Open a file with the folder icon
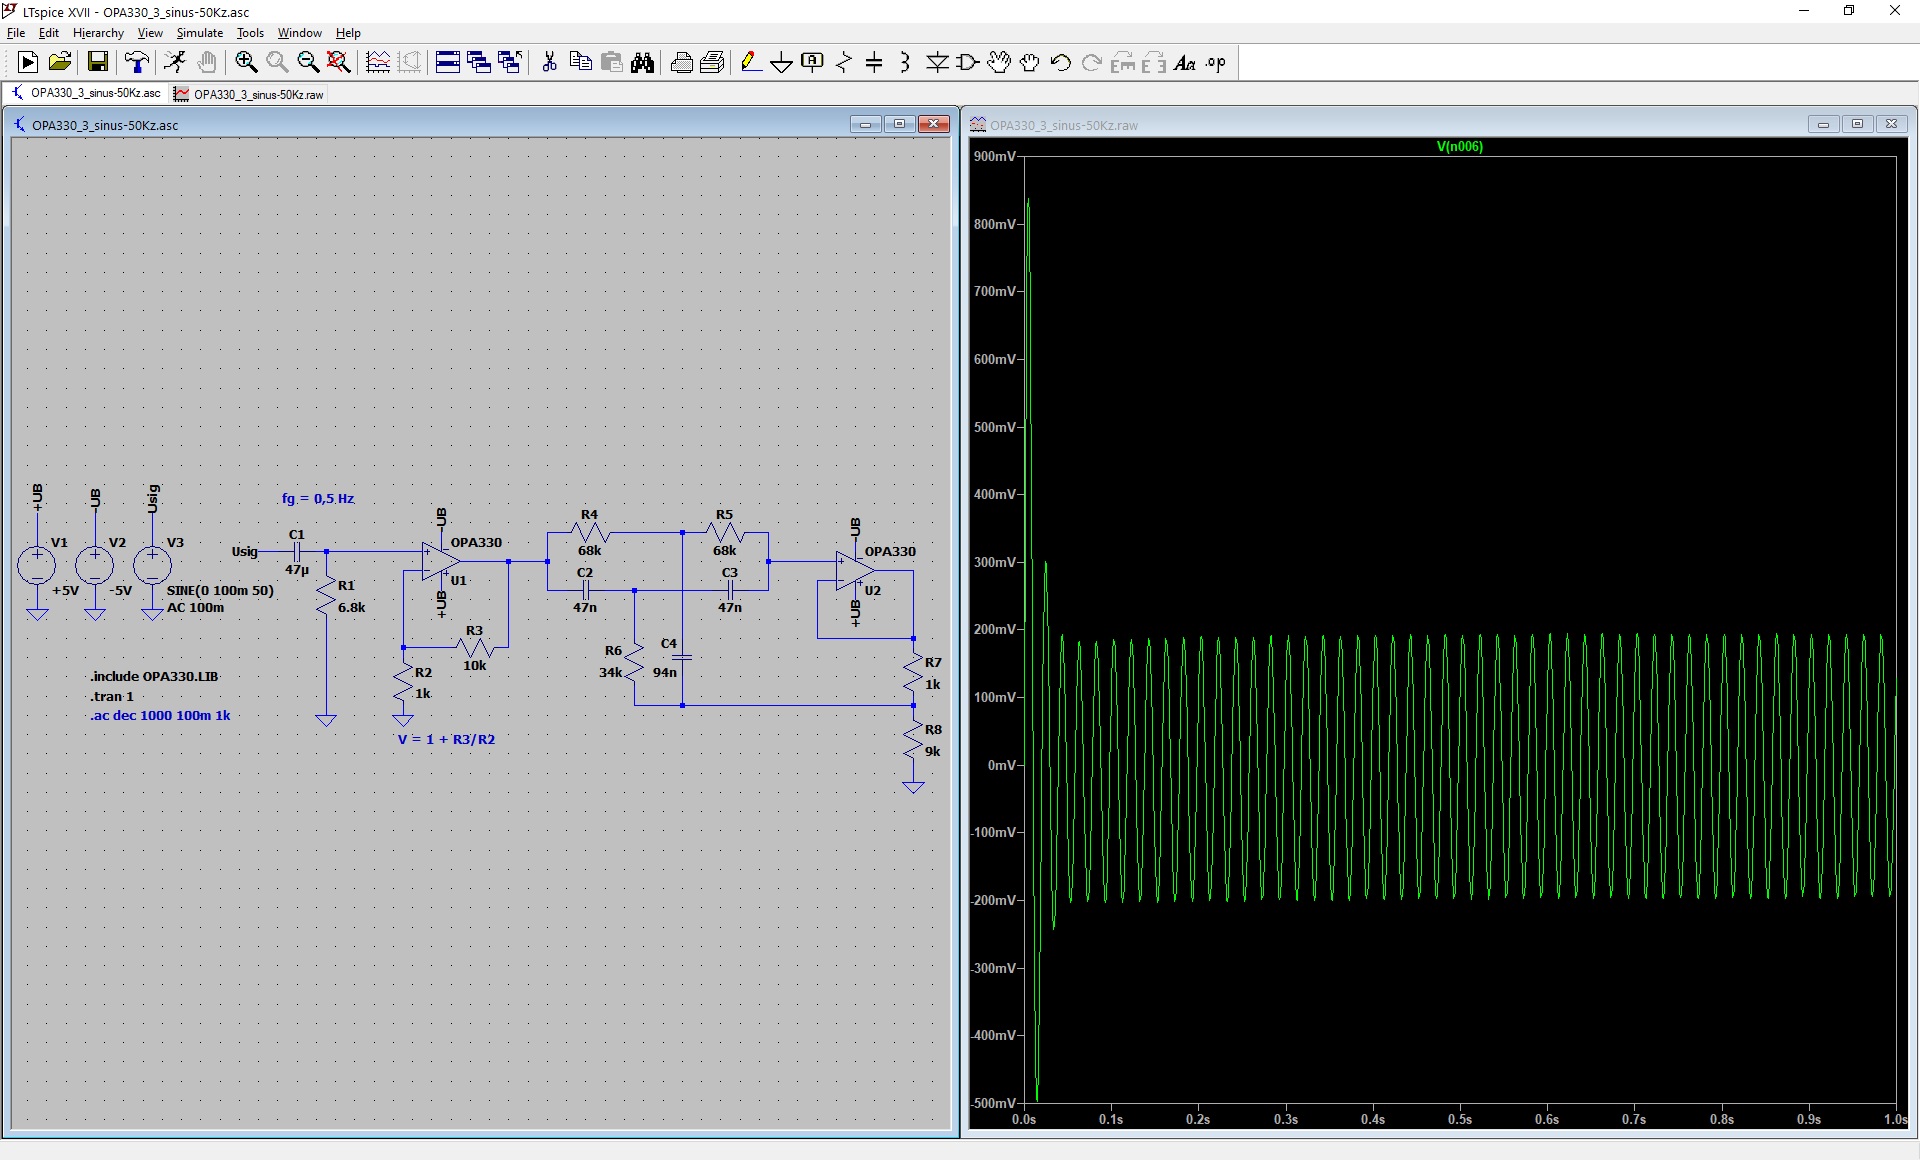 coord(60,62)
